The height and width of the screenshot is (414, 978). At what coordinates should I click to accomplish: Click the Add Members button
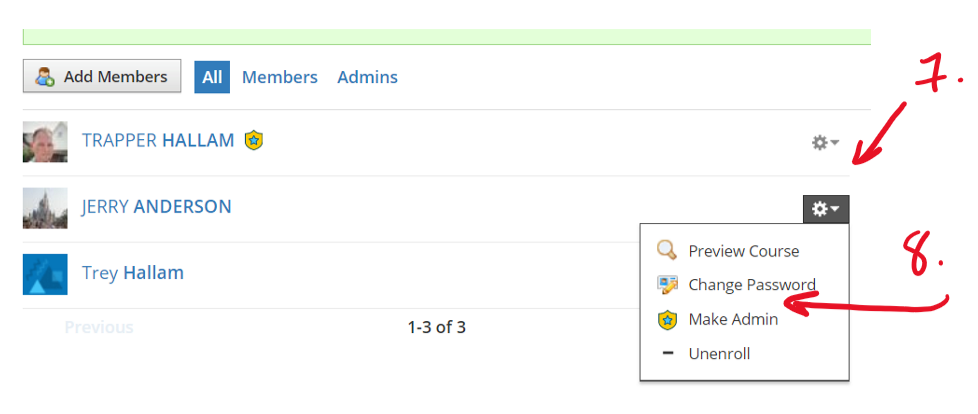102,77
